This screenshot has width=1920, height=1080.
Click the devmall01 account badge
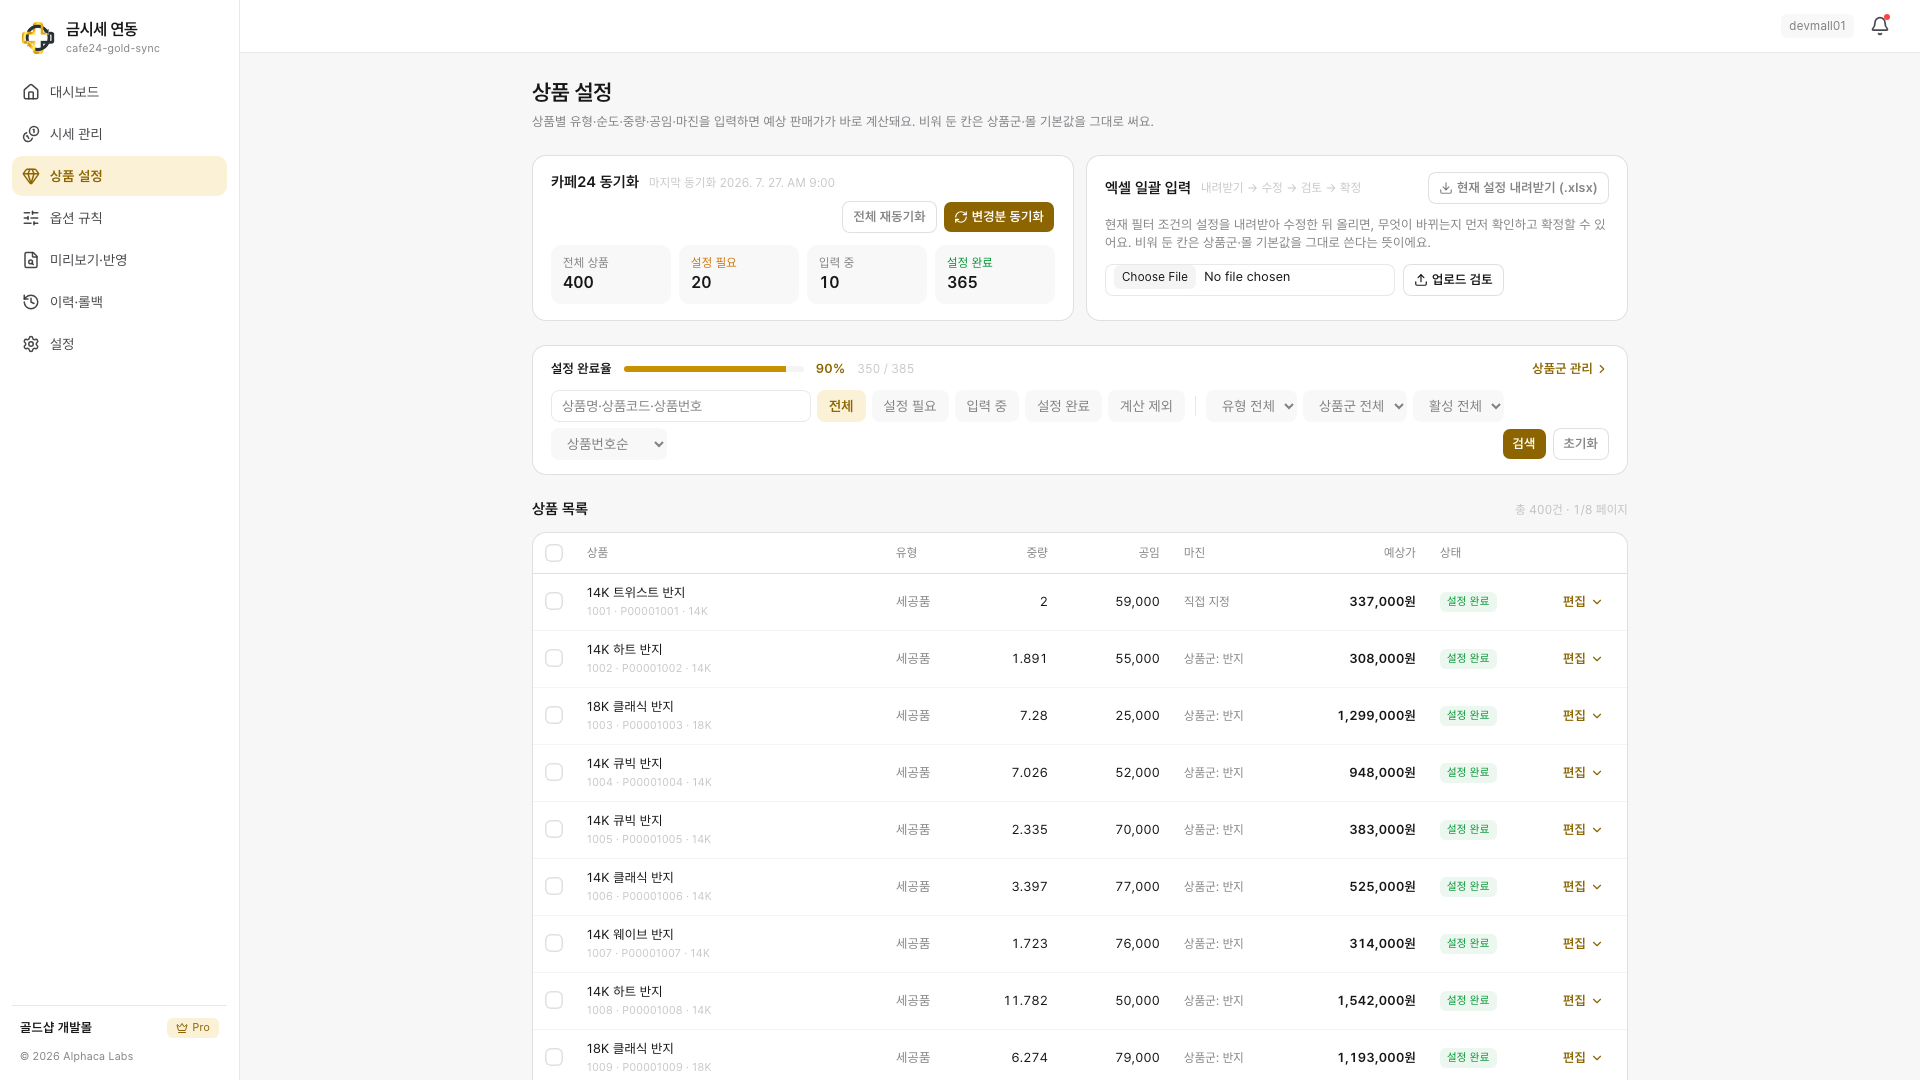click(x=1817, y=26)
